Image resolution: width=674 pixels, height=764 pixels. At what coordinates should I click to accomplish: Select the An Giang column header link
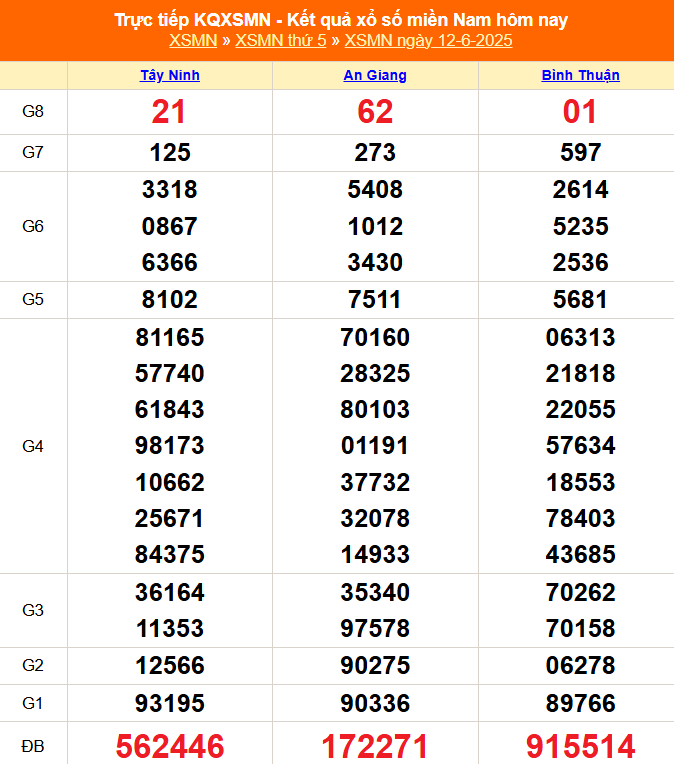coord(375,75)
